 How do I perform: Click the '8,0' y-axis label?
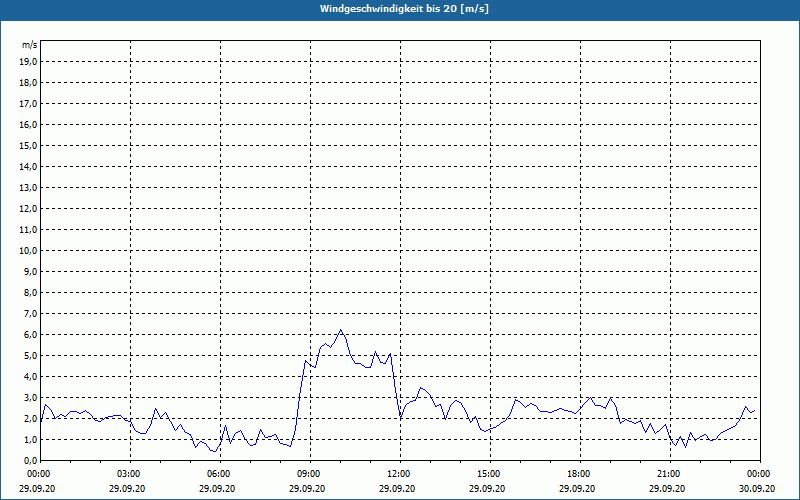click(31, 292)
